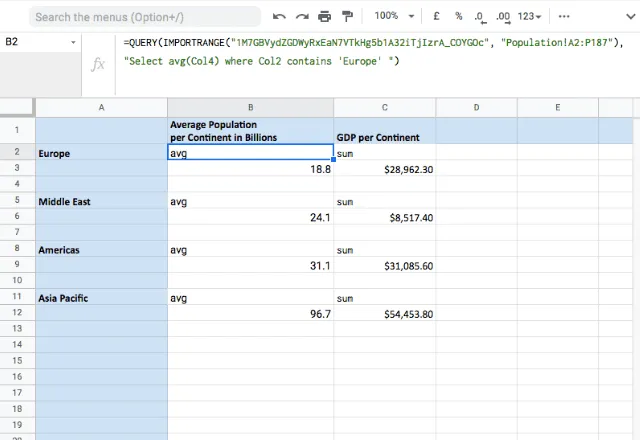
Task: Click the Undo icon
Action: point(279,17)
